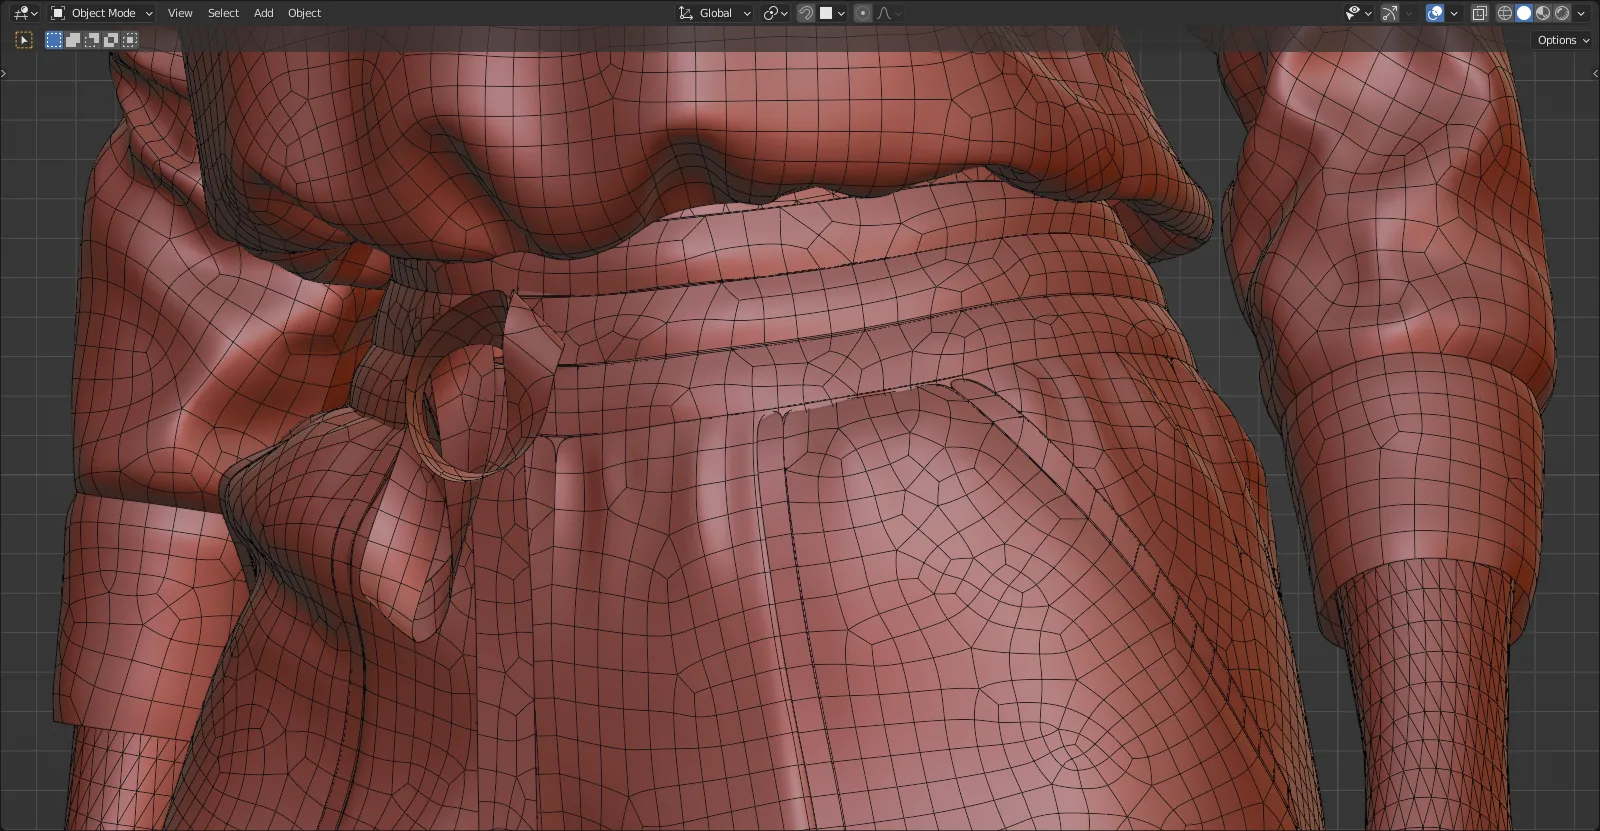Open viewport visibility and selectability filter
Image resolution: width=1600 pixels, height=831 pixels.
[1358, 13]
